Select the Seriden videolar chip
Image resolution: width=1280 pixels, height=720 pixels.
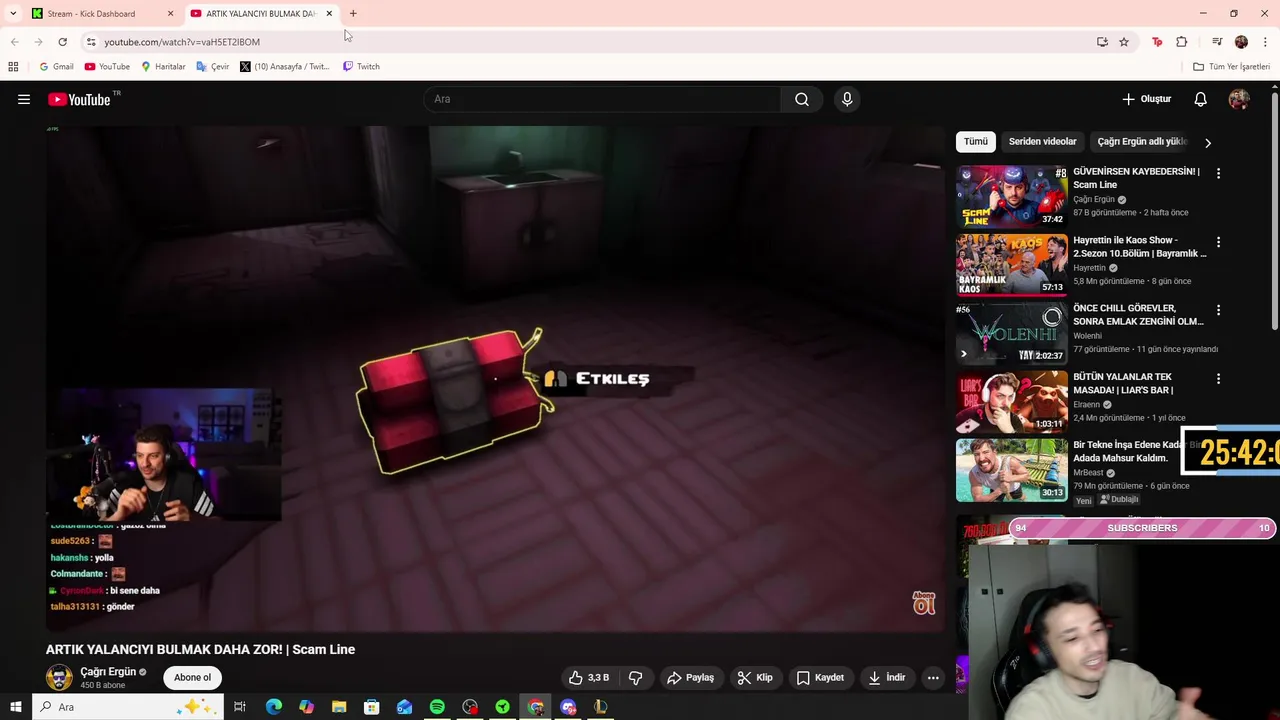click(x=1042, y=142)
